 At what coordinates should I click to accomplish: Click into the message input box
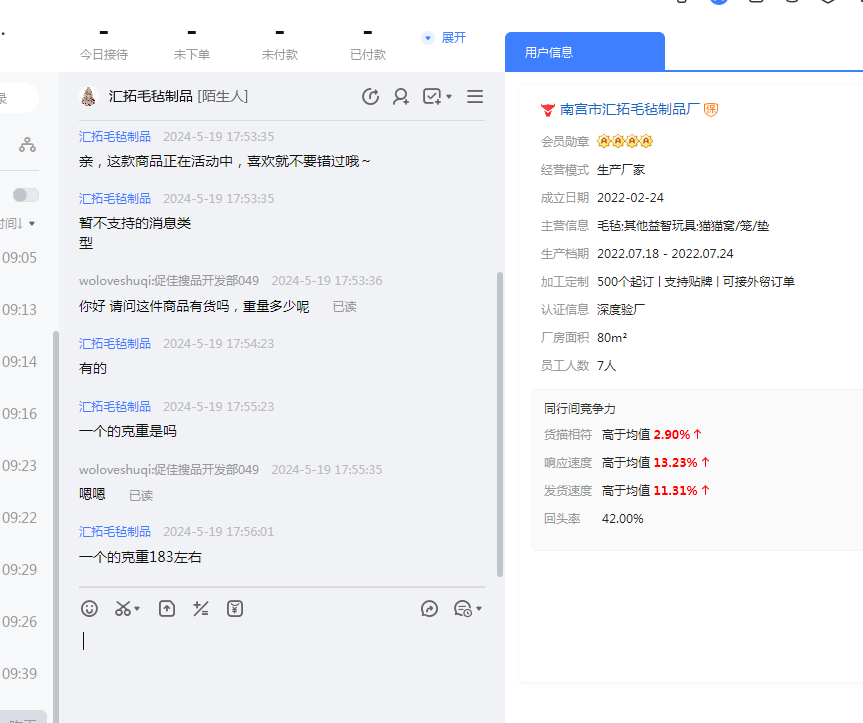pos(280,660)
